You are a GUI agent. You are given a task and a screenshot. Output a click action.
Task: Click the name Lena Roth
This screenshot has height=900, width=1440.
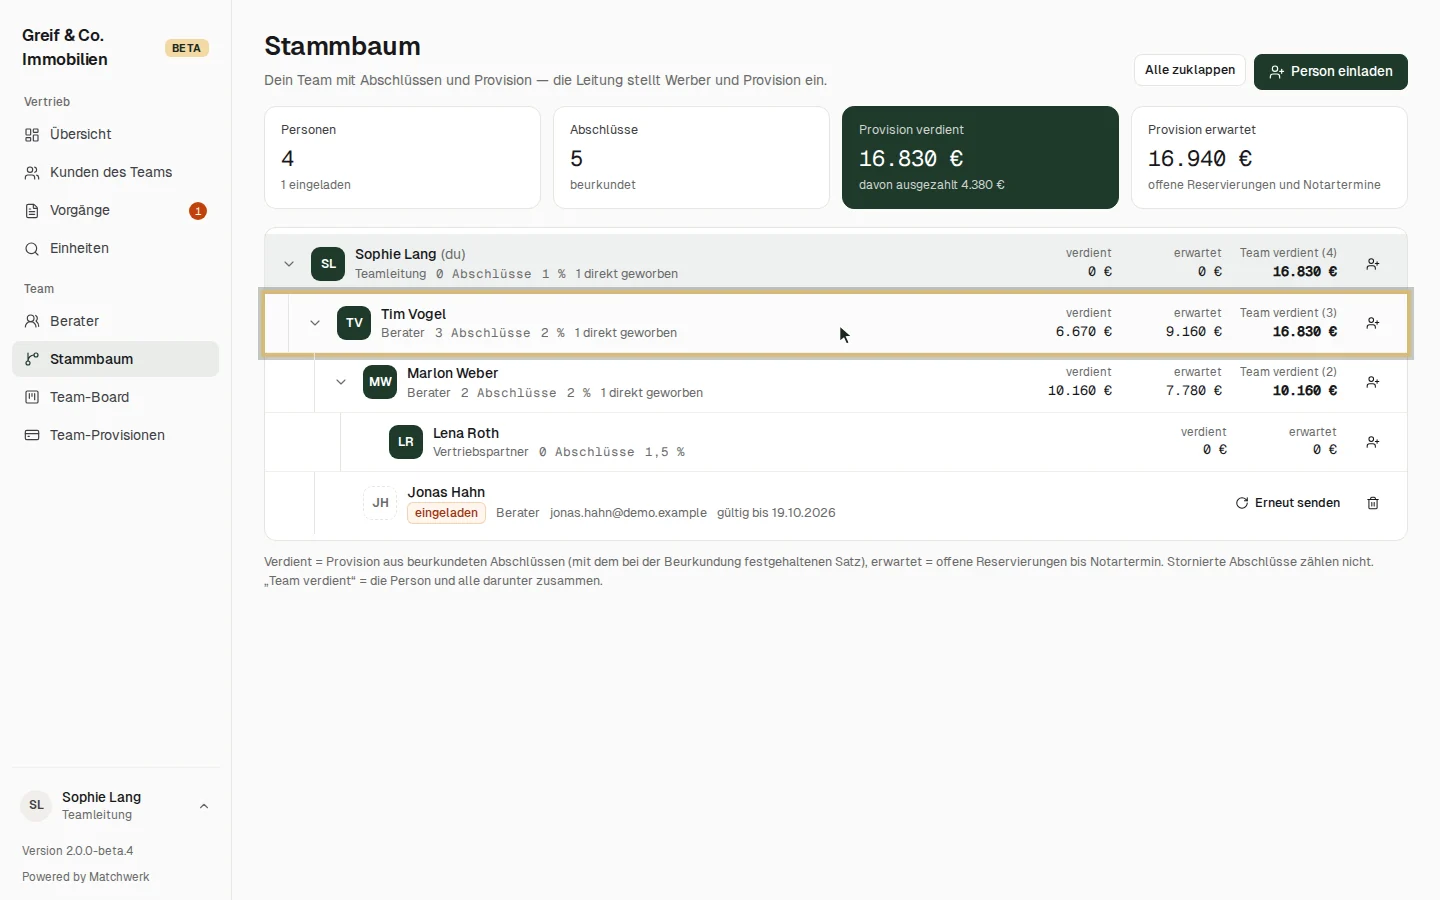[x=466, y=433]
